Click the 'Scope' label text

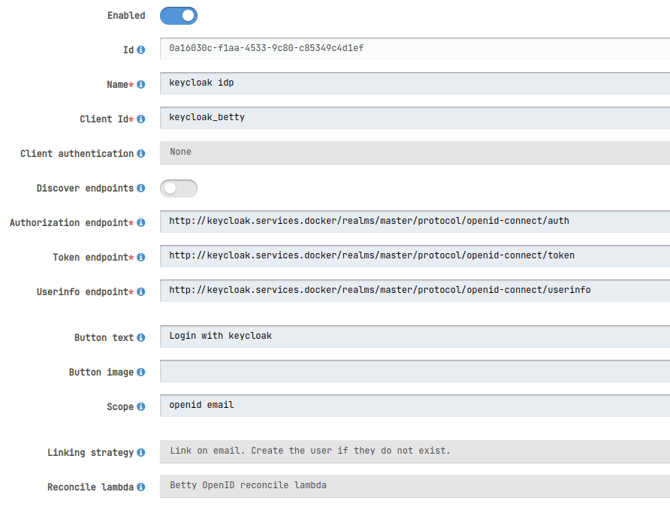click(120, 407)
